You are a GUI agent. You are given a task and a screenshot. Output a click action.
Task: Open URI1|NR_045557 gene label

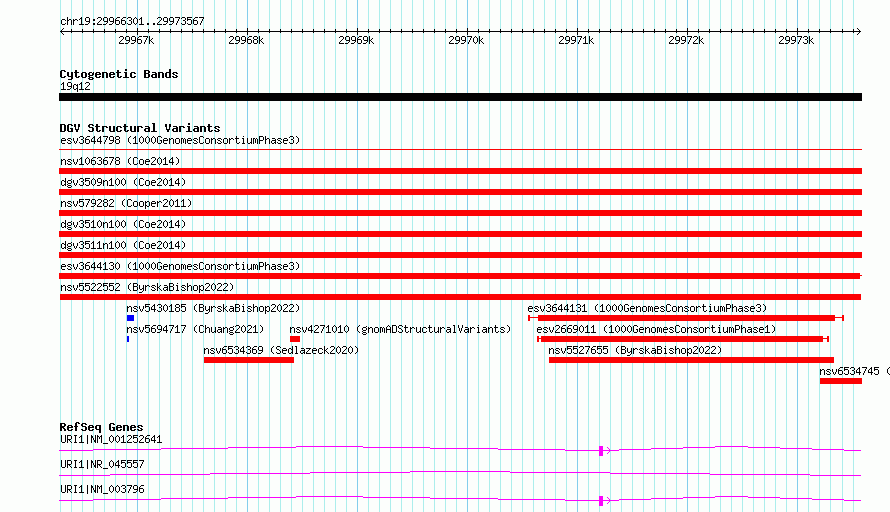pyautogui.click(x=102, y=464)
